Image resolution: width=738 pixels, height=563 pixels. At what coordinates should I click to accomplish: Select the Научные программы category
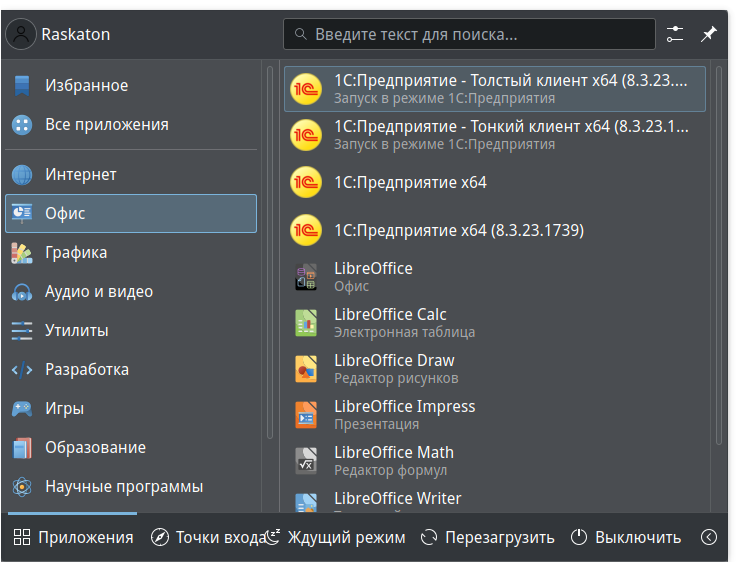(x=131, y=487)
